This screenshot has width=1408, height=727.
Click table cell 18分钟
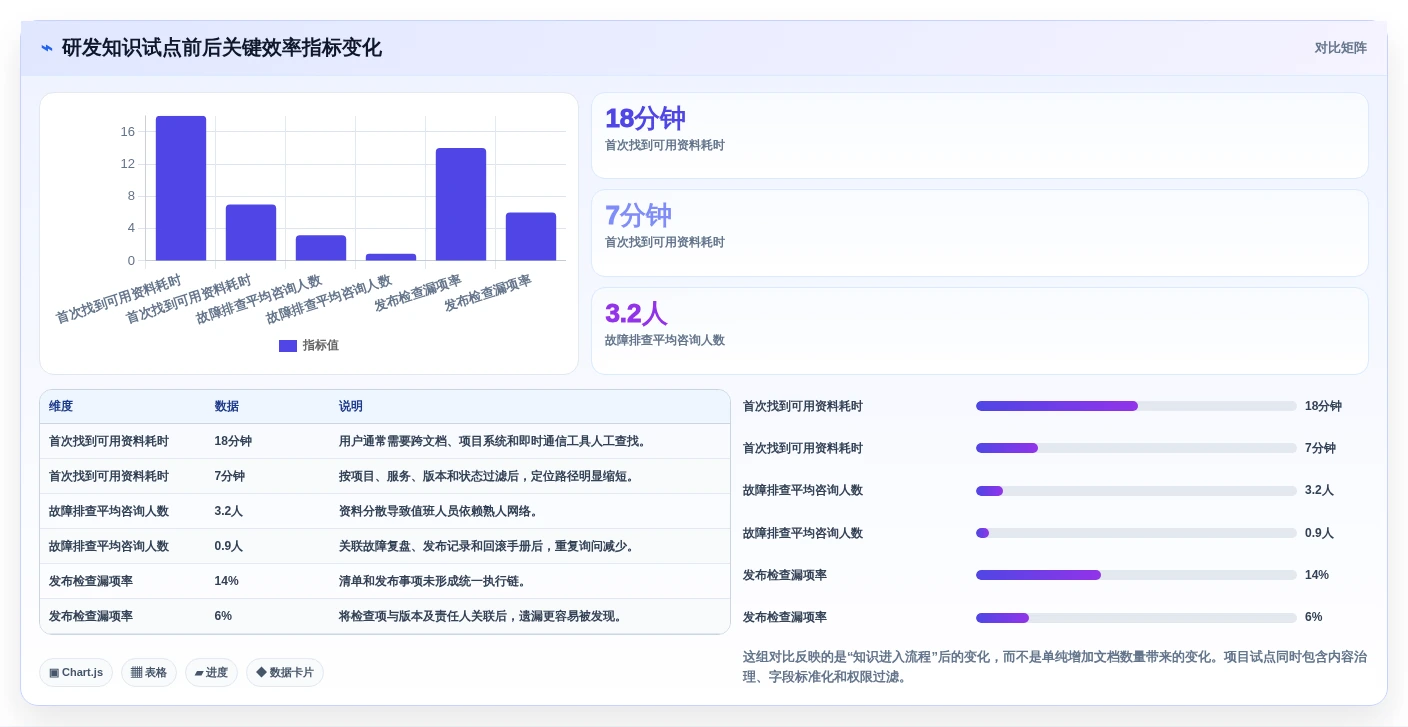point(233,441)
